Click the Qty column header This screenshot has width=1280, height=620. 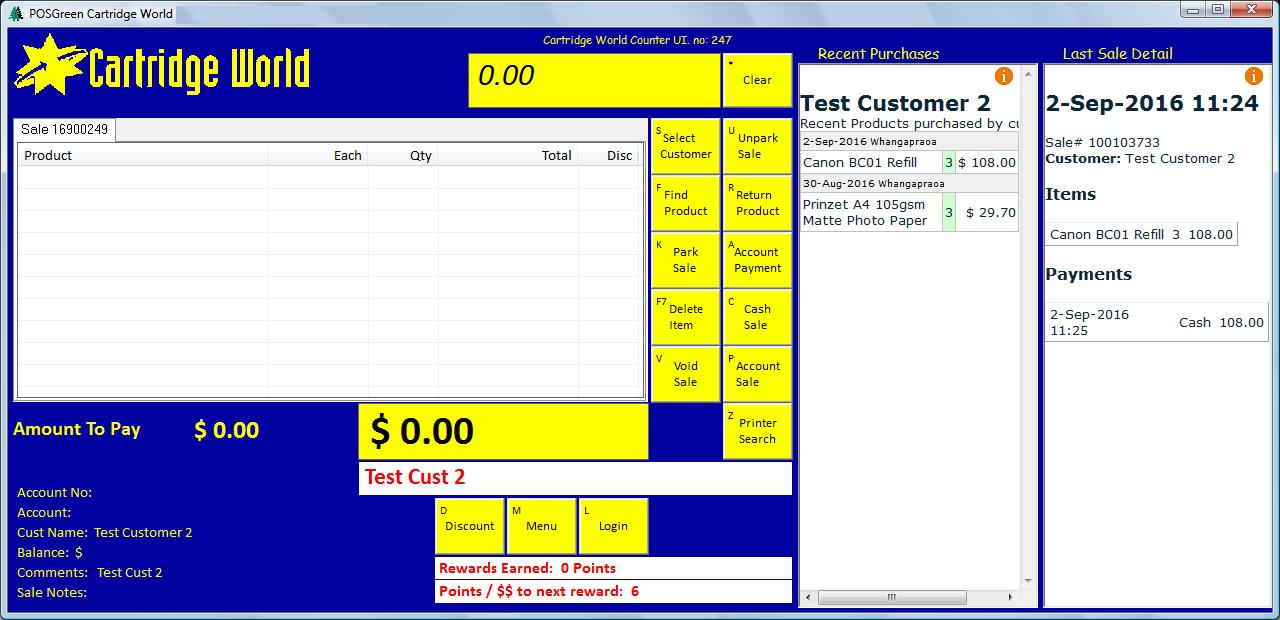tap(403, 155)
